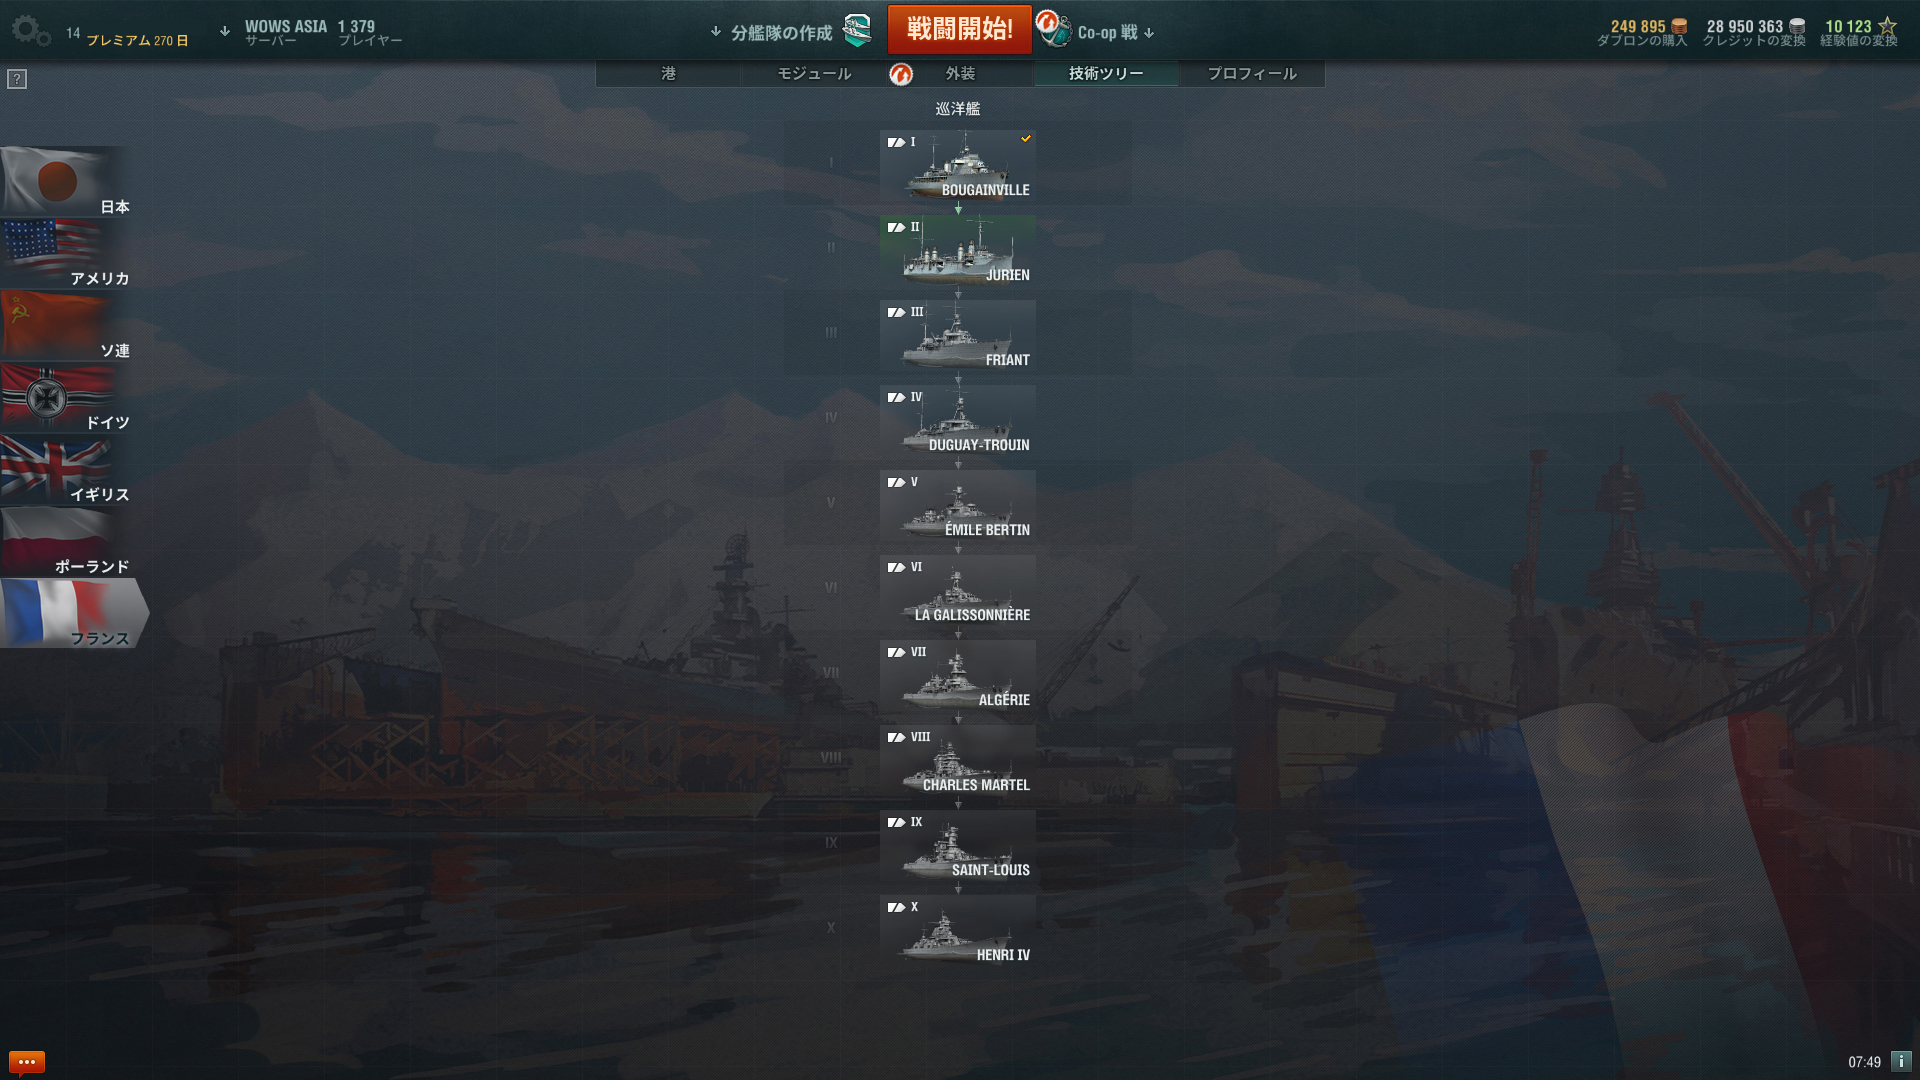The image size is (1920, 1080).
Task: Click the credits coin stack icon
Action: coord(1797,26)
